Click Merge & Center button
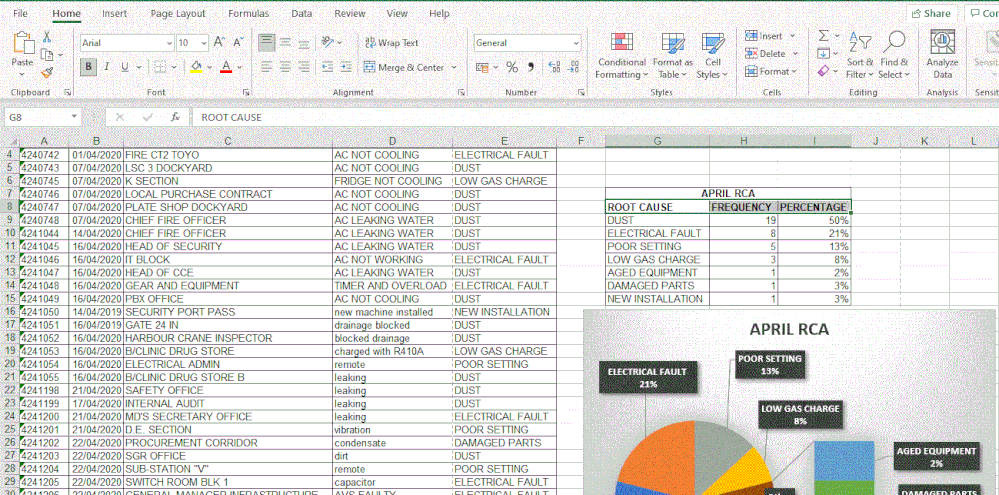 (x=403, y=67)
